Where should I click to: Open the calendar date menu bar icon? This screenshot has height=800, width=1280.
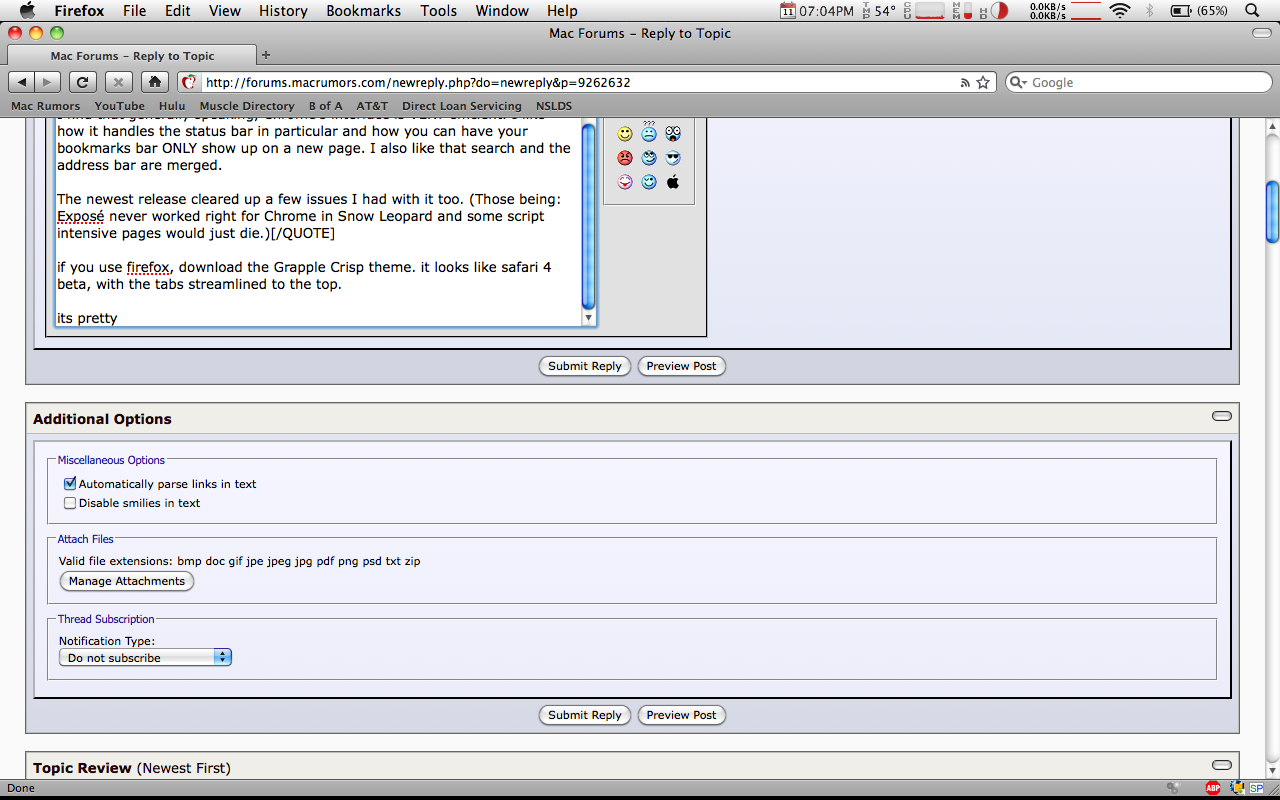788,11
